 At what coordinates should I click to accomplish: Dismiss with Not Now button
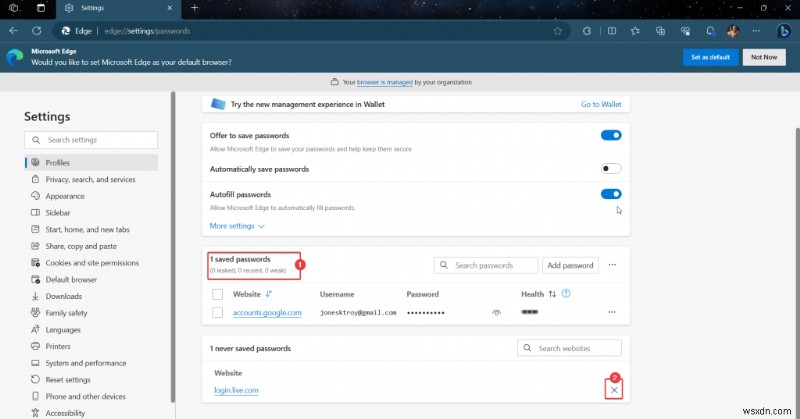click(764, 57)
